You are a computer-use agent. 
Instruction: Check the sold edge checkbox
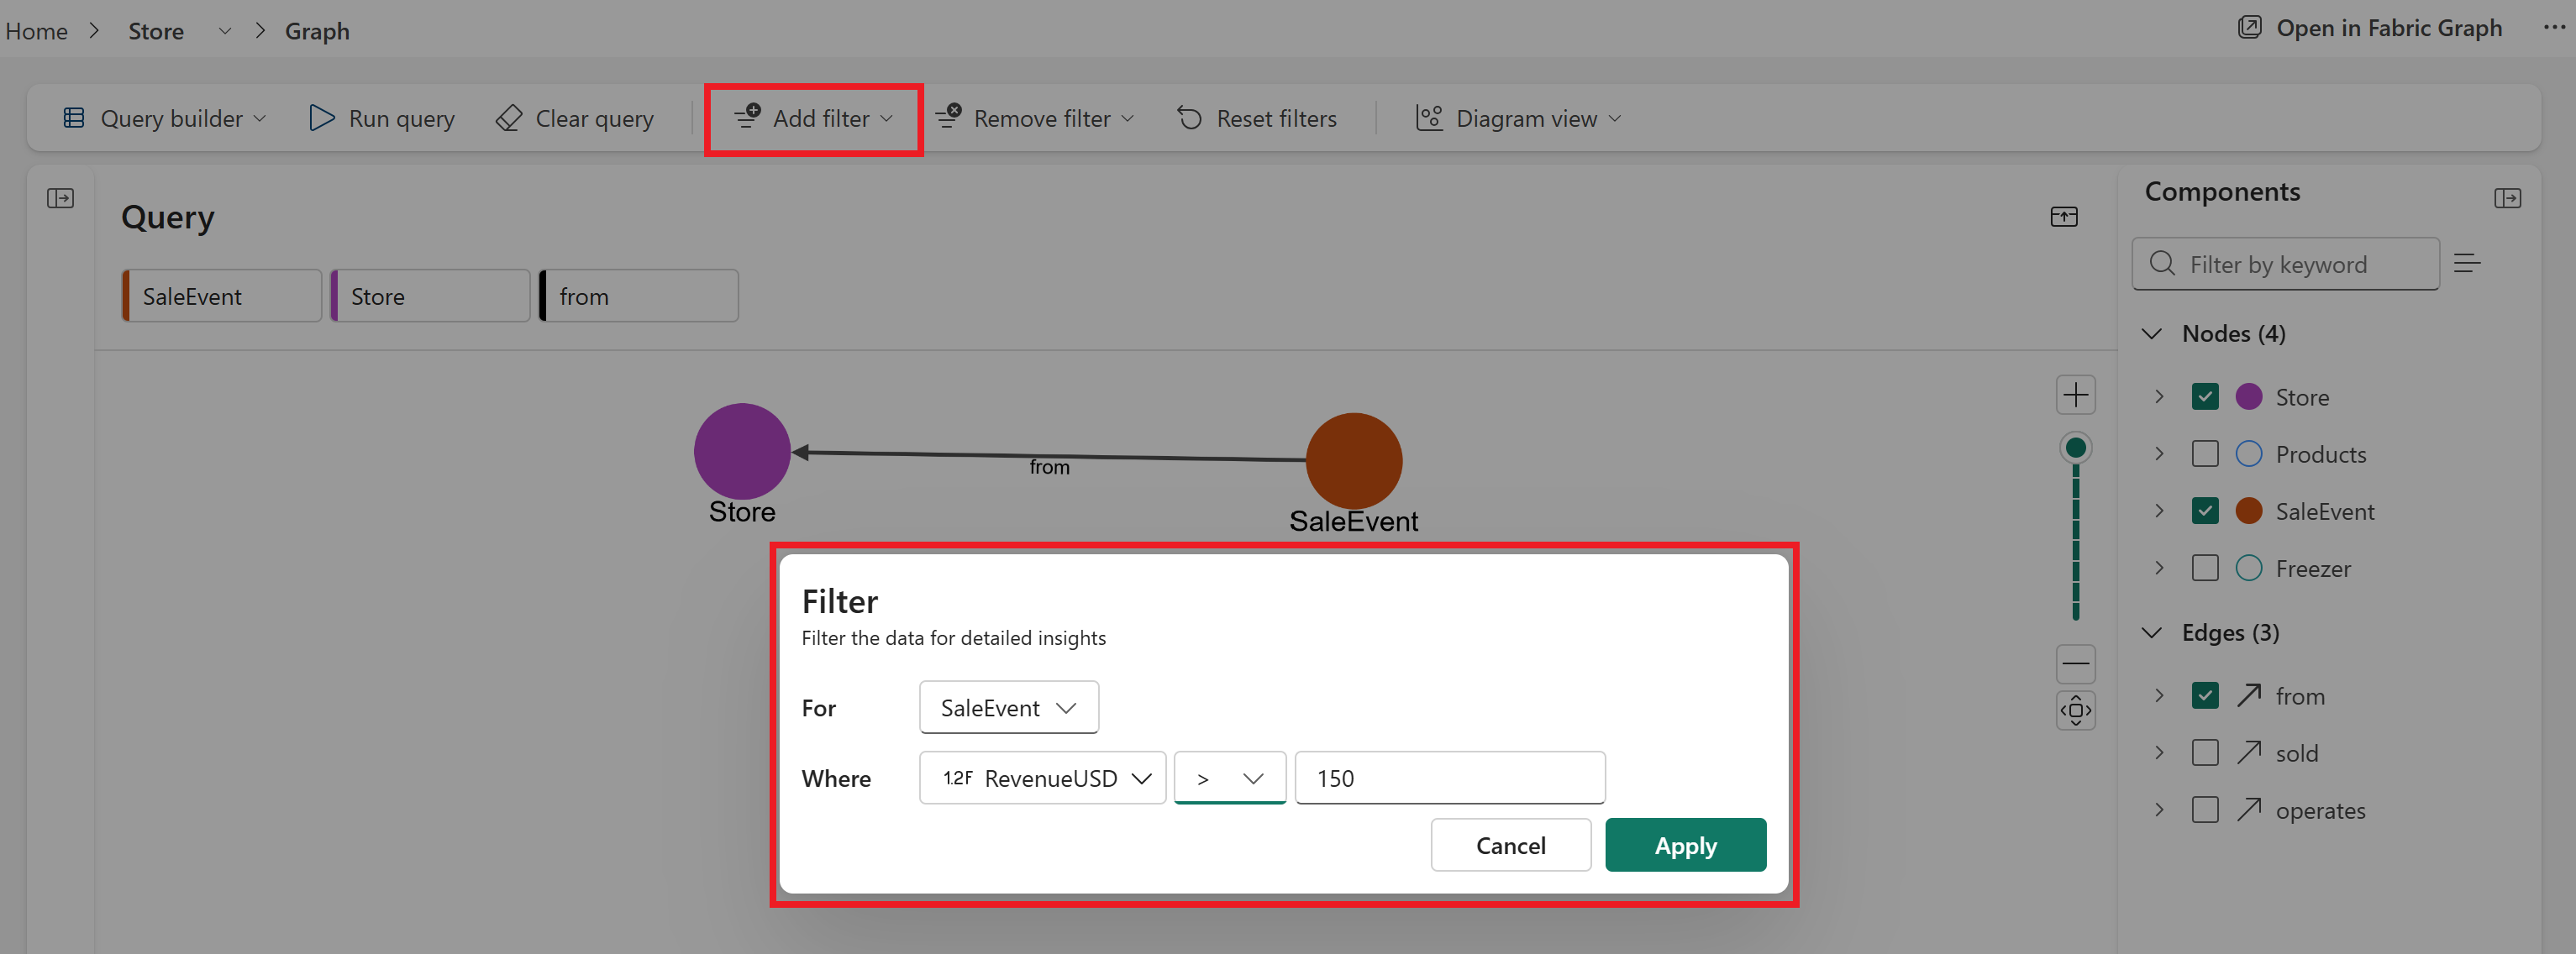click(x=2204, y=753)
